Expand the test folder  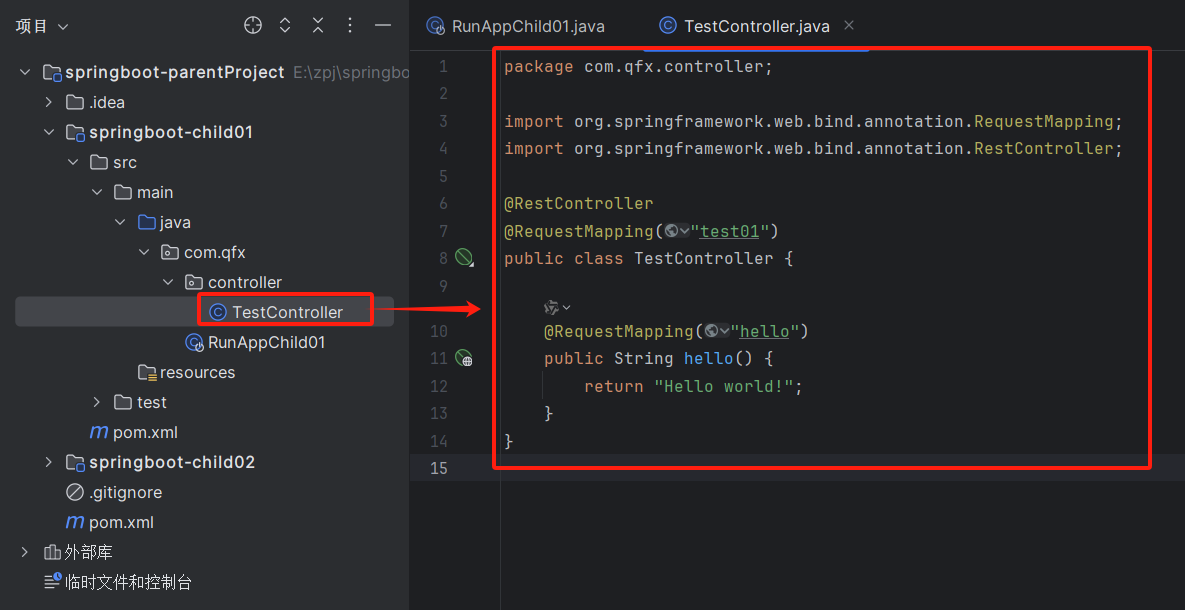point(97,402)
